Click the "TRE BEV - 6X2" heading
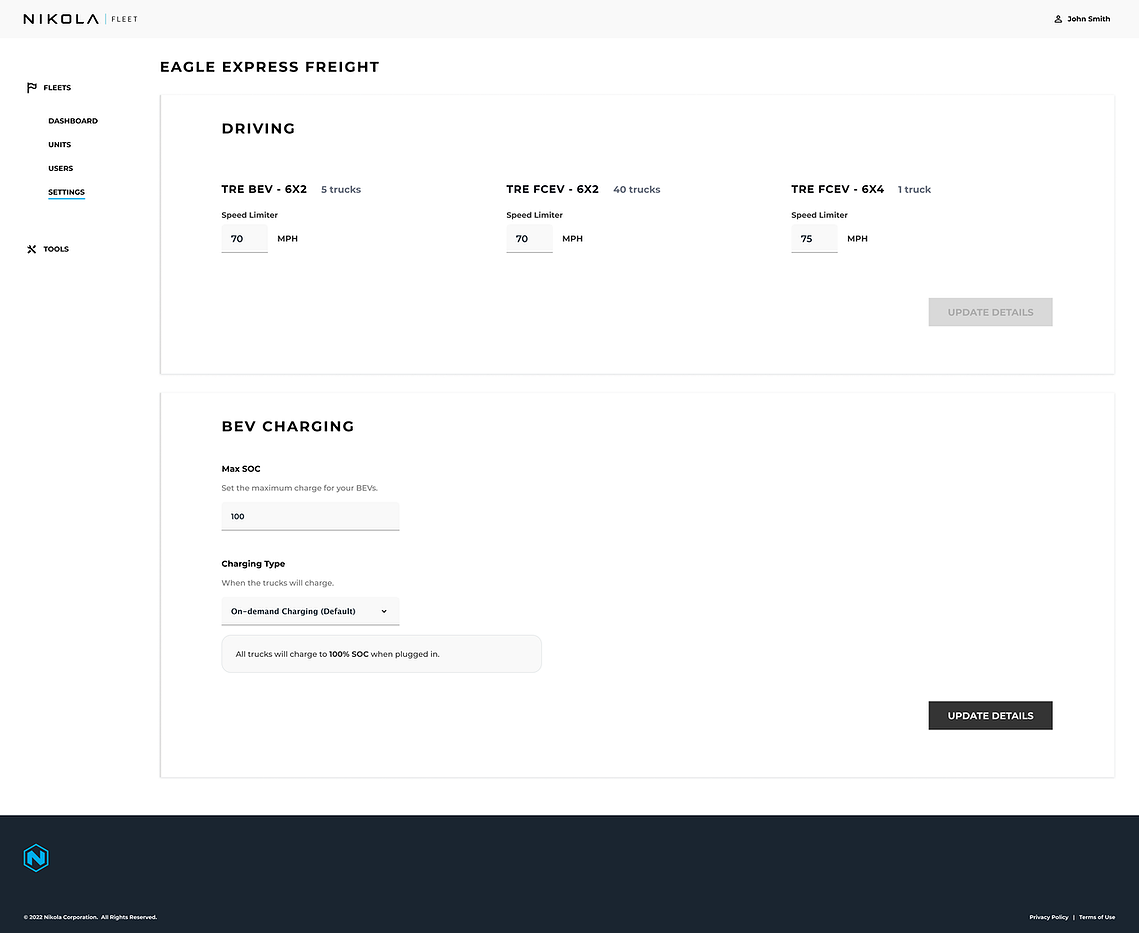The height and width of the screenshot is (933, 1139). pyautogui.click(x=264, y=189)
